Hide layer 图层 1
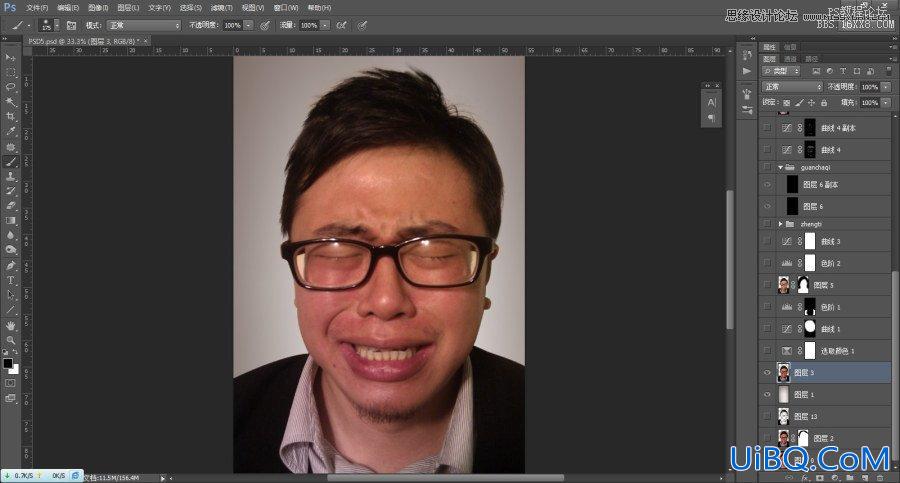 coord(767,394)
